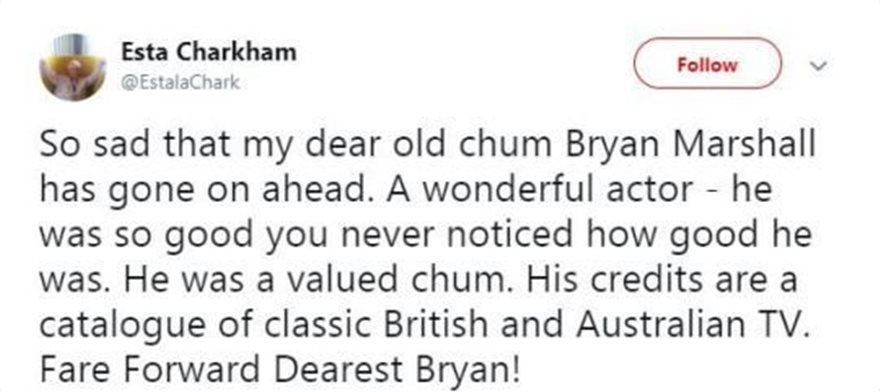Click the 'Fare Forward' closing words
Image resolution: width=880 pixels, height=392 pixels.
coord(150,370)
